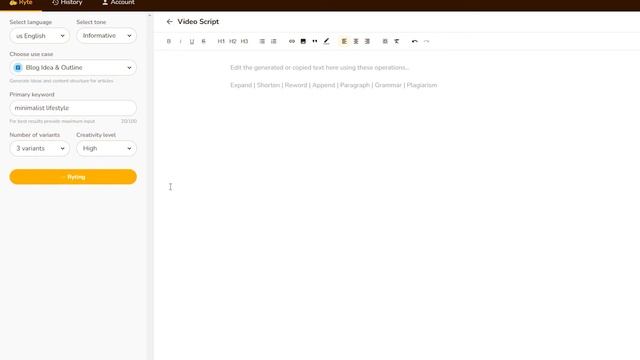This screenshot has height=360, width=640.
Task: Apply strikethrough formatting
Action: [203, 41]
